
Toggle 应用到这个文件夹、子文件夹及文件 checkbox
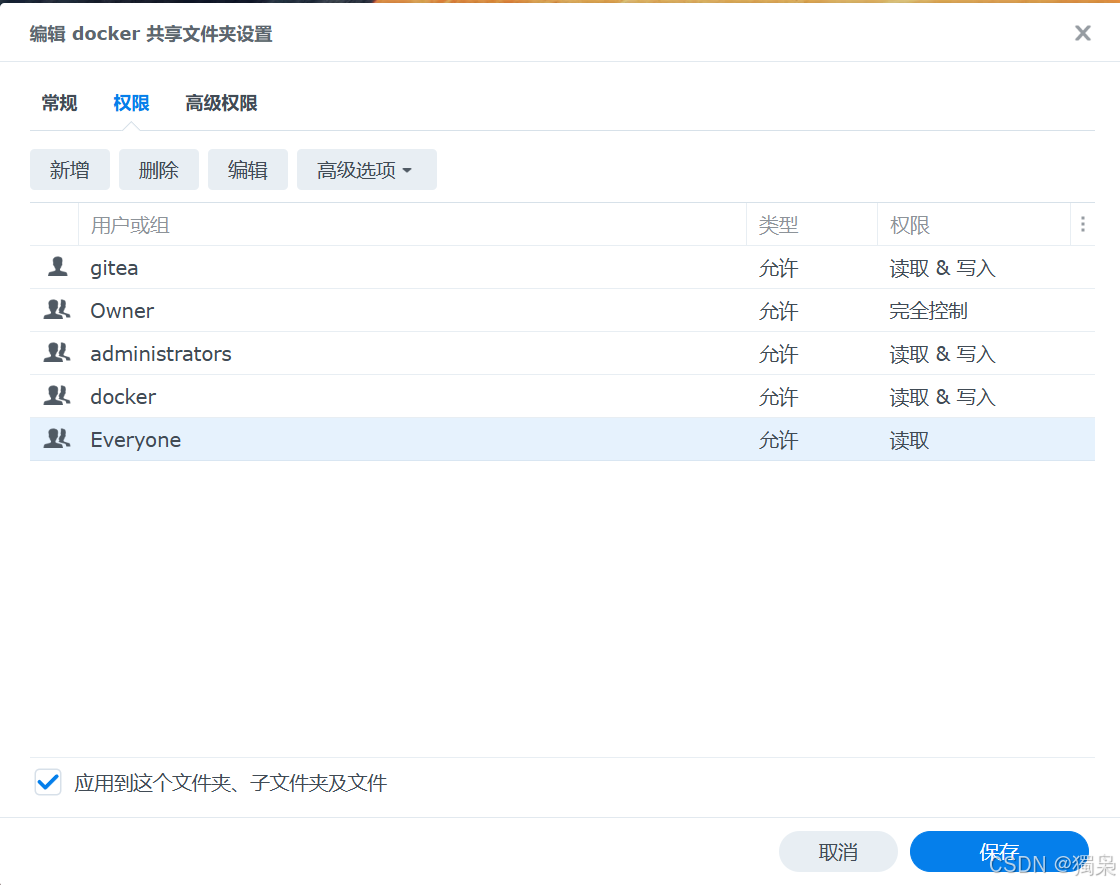coord(47,782)
